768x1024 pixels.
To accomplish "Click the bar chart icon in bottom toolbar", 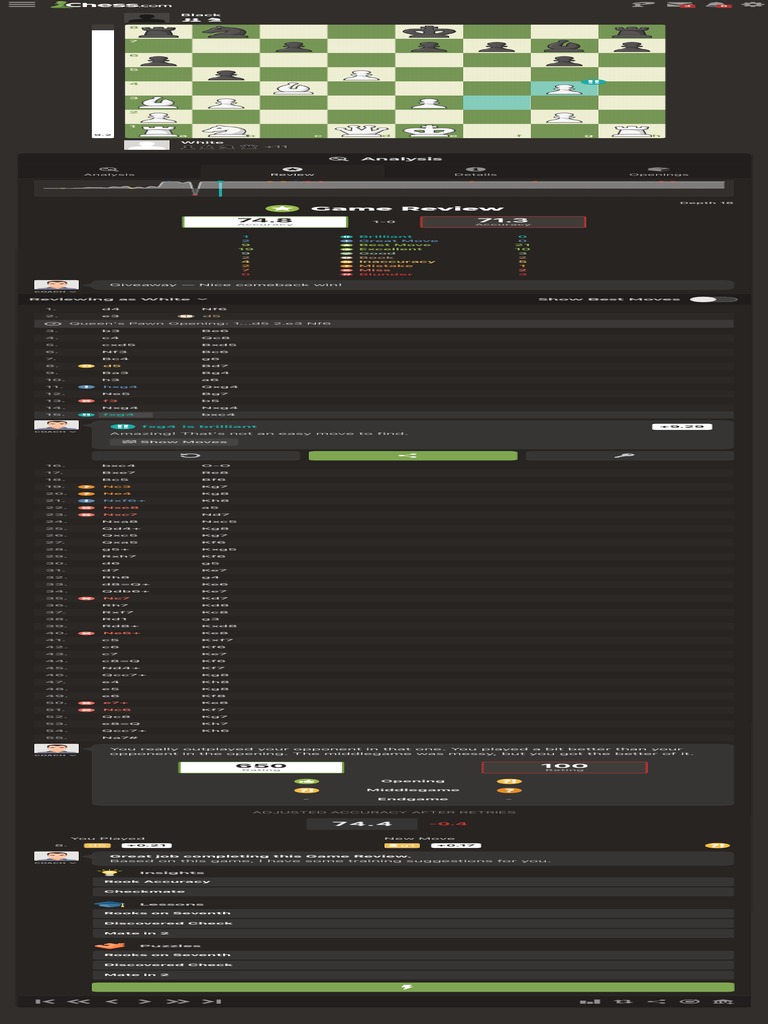I will click(590, 1001).
